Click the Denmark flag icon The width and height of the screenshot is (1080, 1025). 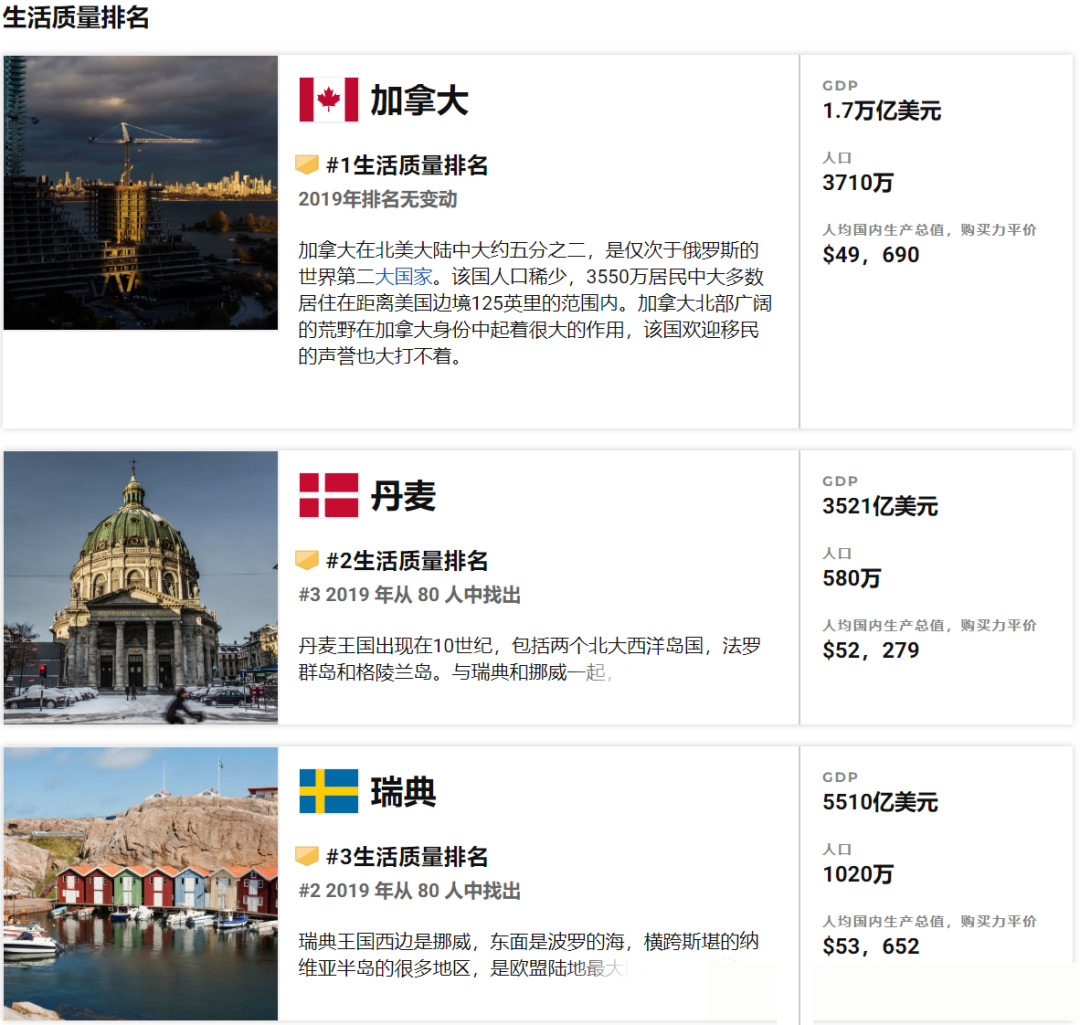(328, 495)
